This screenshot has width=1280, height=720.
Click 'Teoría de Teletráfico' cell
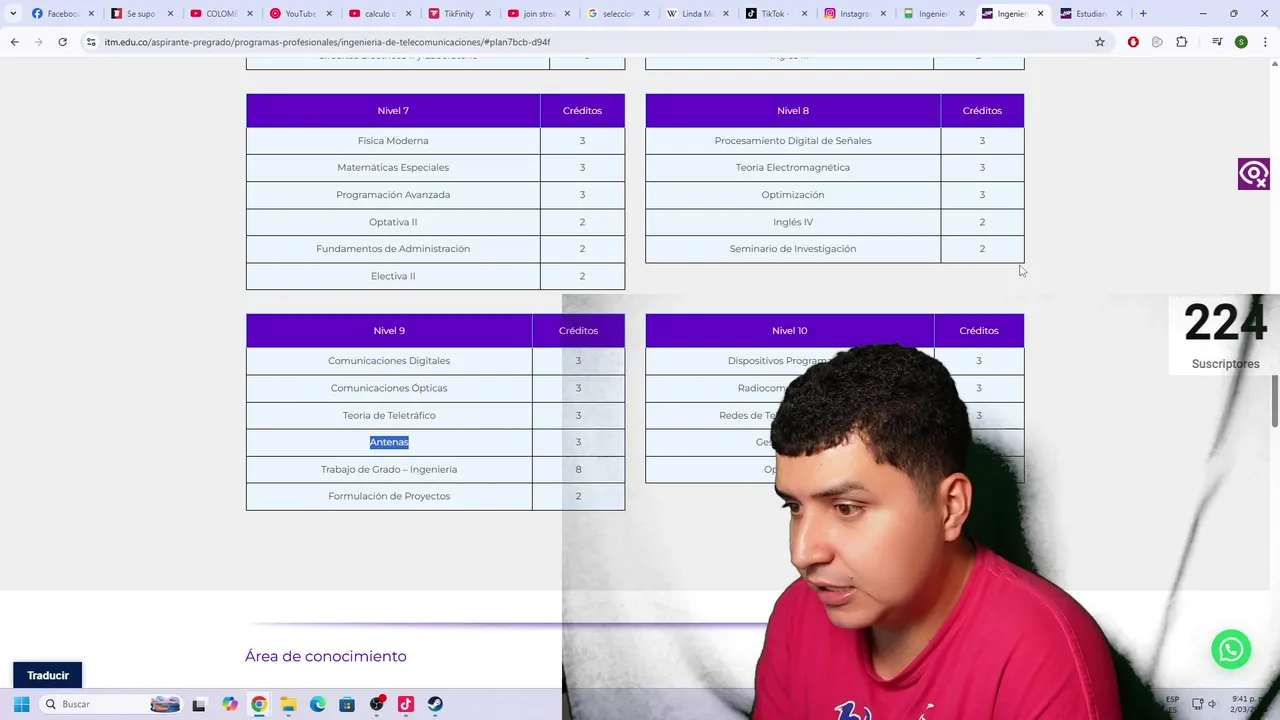pyautogui.click(x=389, y=415)
